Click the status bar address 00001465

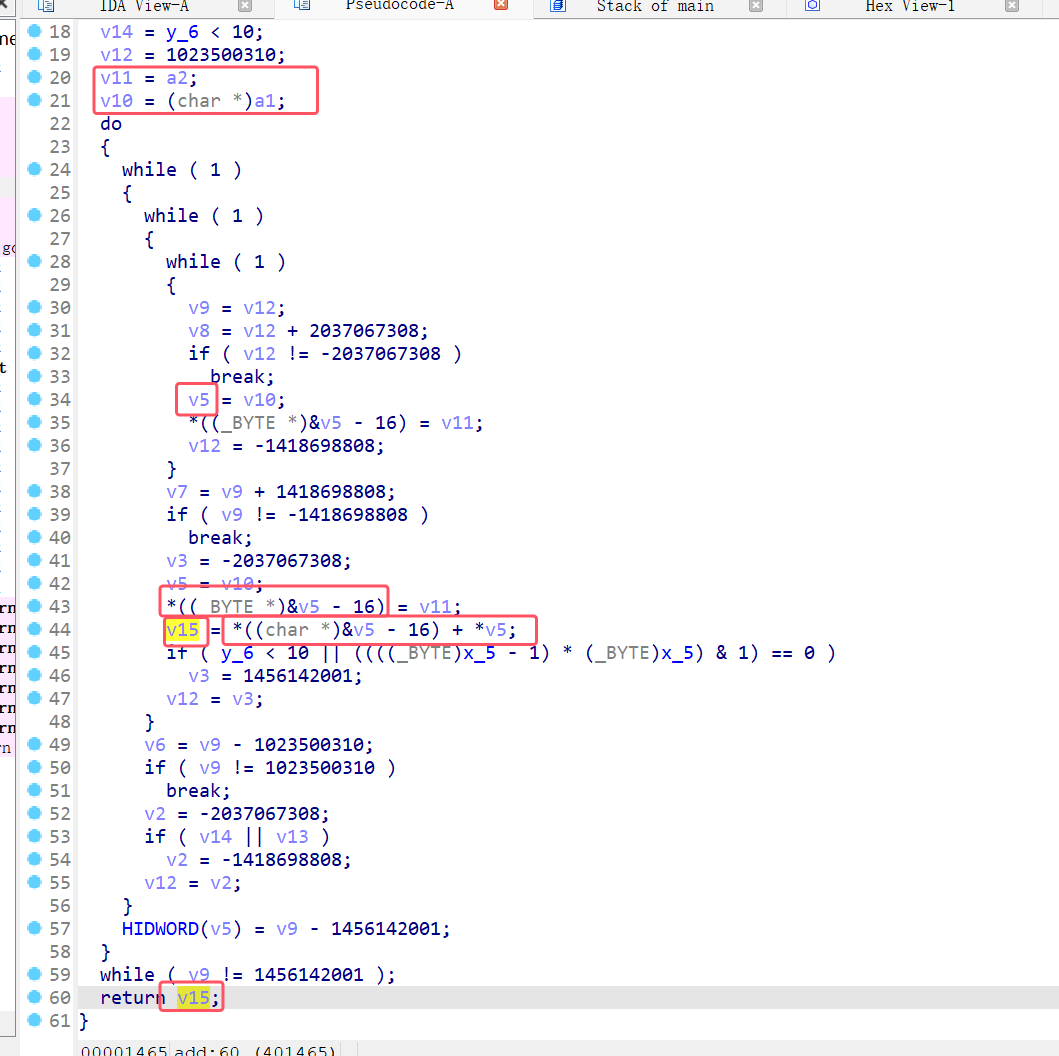pyautogui.click(x=122, y=1050)
